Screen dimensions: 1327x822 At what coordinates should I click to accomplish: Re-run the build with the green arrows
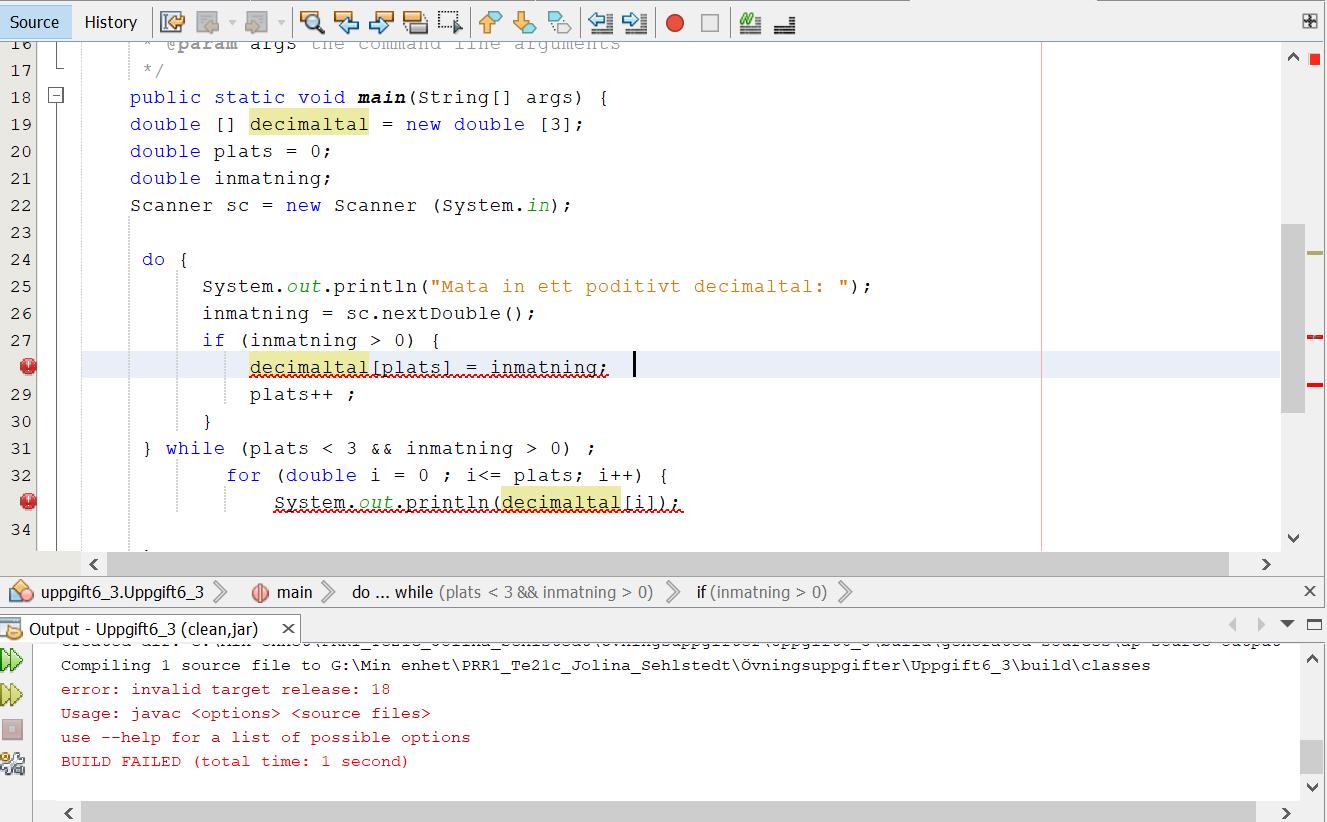(12, 660)
